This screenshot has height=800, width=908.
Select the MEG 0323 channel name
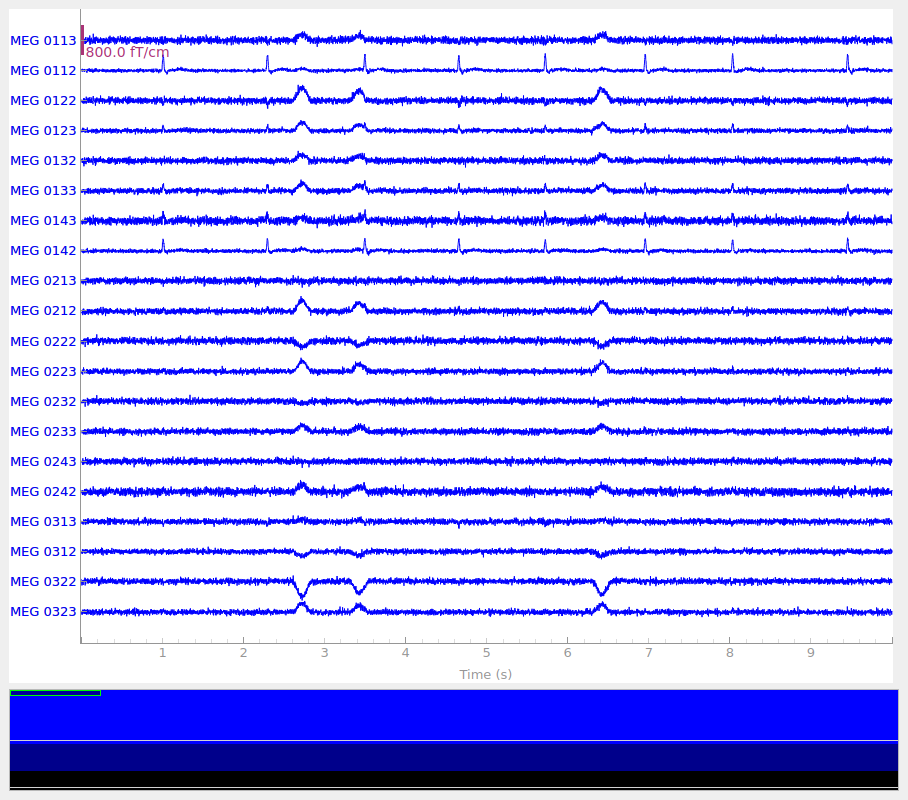tap(43, 612)
